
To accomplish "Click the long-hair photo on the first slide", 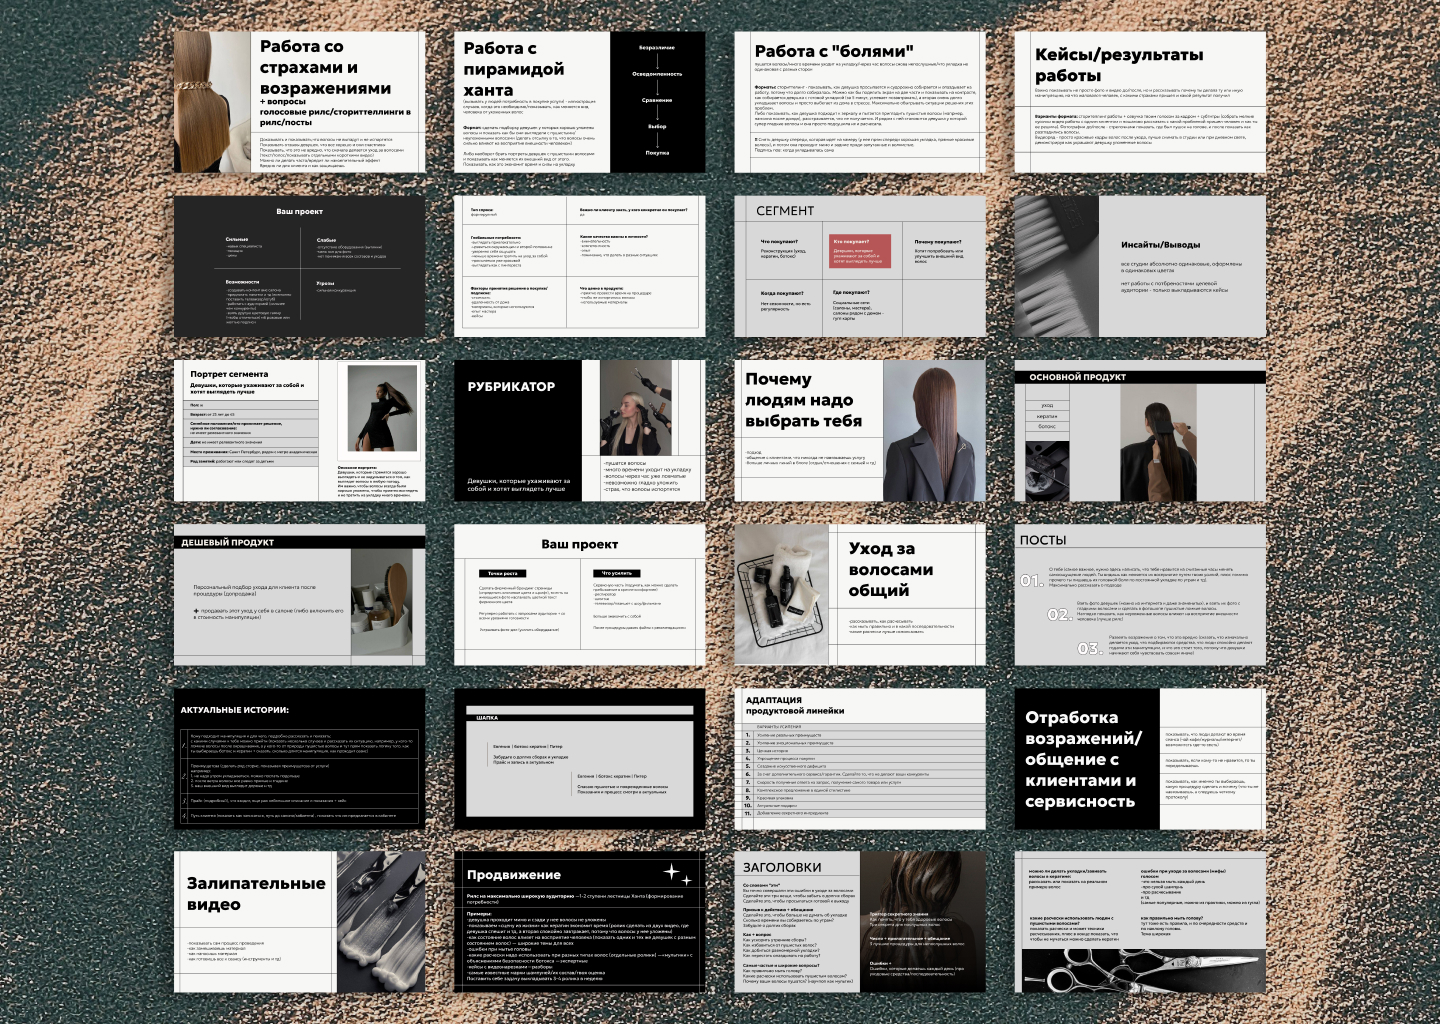I will tap(212, 102).
